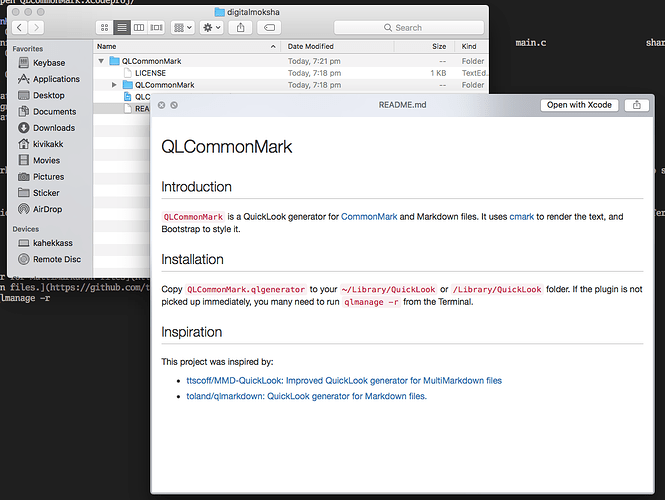Switch Finder to list view
The height and width of the screenshot is (500, 665).
click(122, 28)
